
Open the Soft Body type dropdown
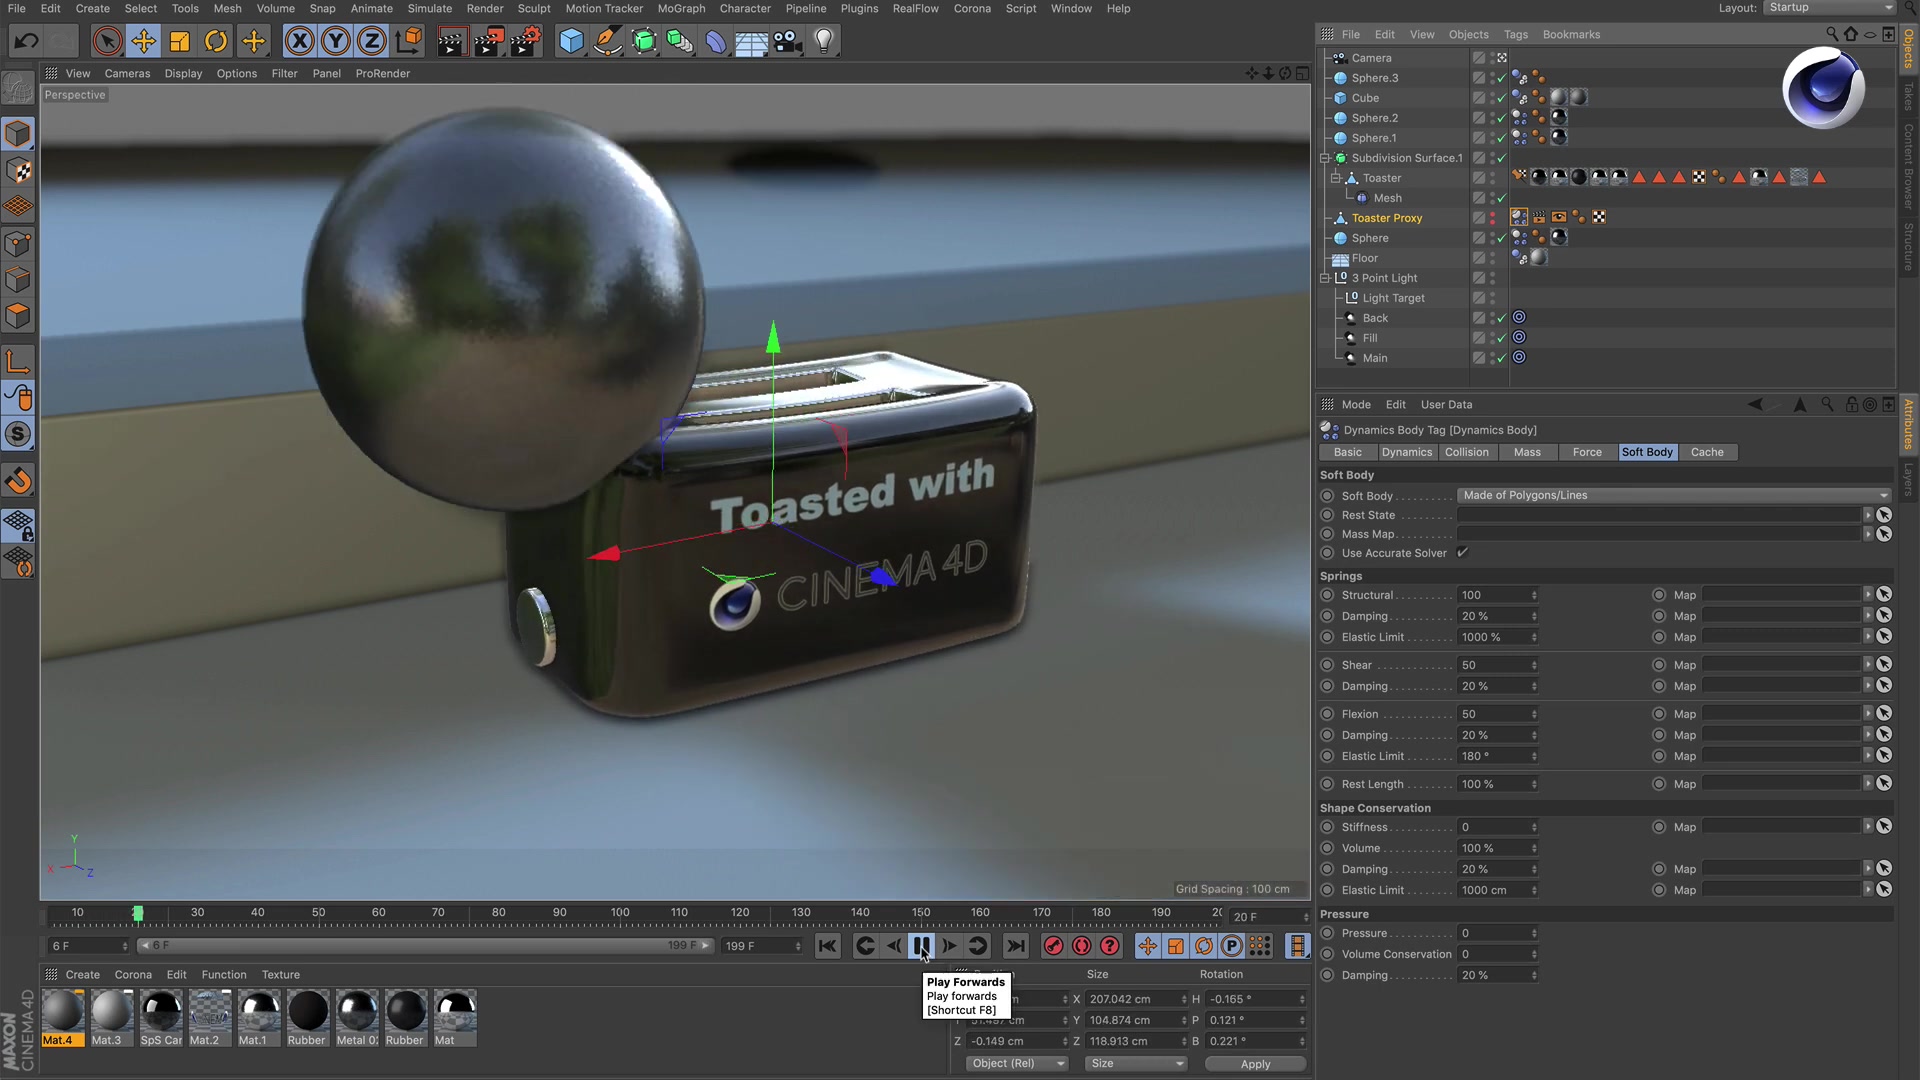[x=1675, y=495]
